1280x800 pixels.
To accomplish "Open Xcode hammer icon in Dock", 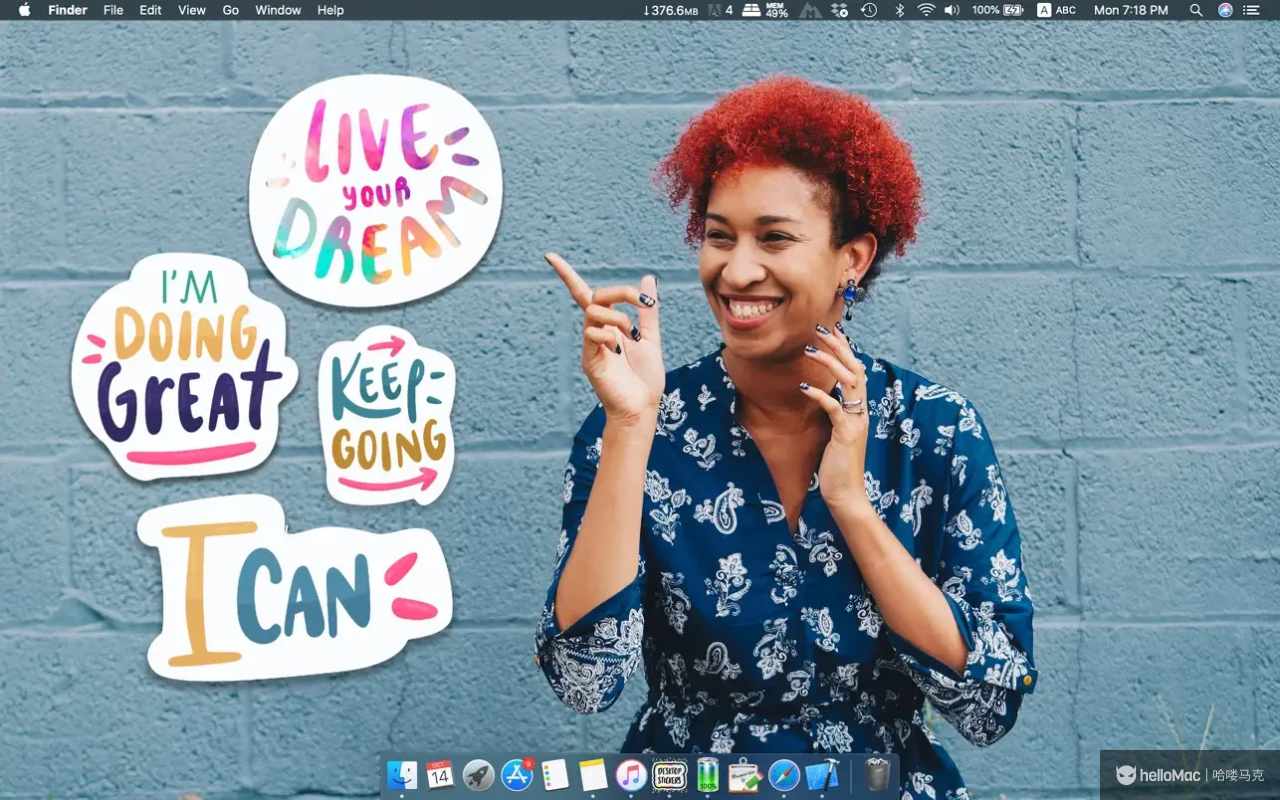I will point(822,775).
